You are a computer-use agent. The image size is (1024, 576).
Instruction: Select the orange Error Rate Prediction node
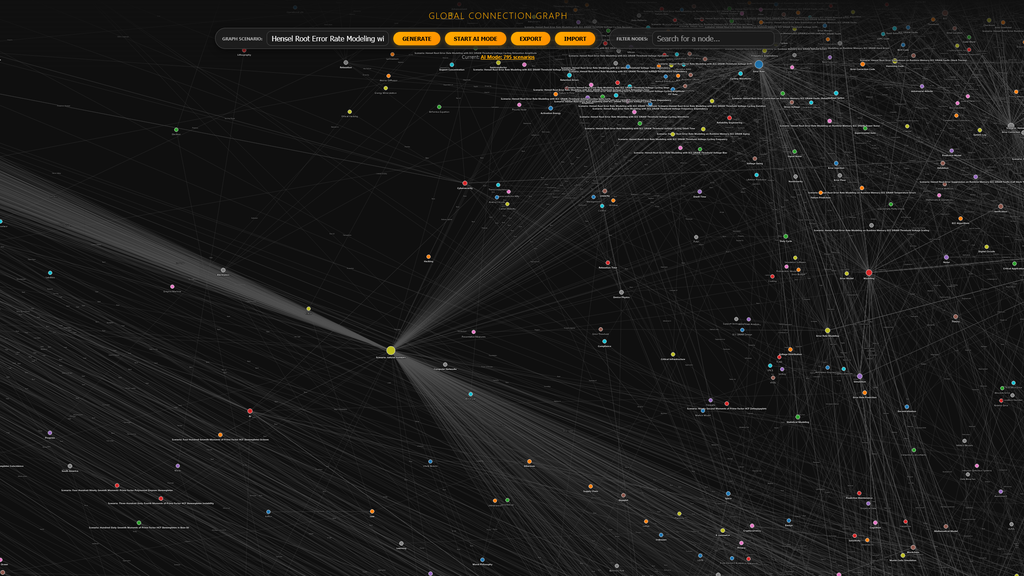tap(865, 392)
